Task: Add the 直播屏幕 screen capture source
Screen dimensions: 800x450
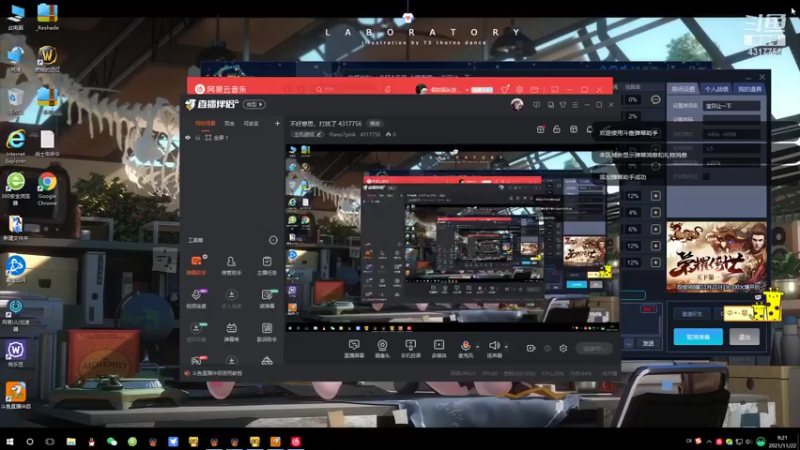Action: pyautogui.click(x=354, y=349)
